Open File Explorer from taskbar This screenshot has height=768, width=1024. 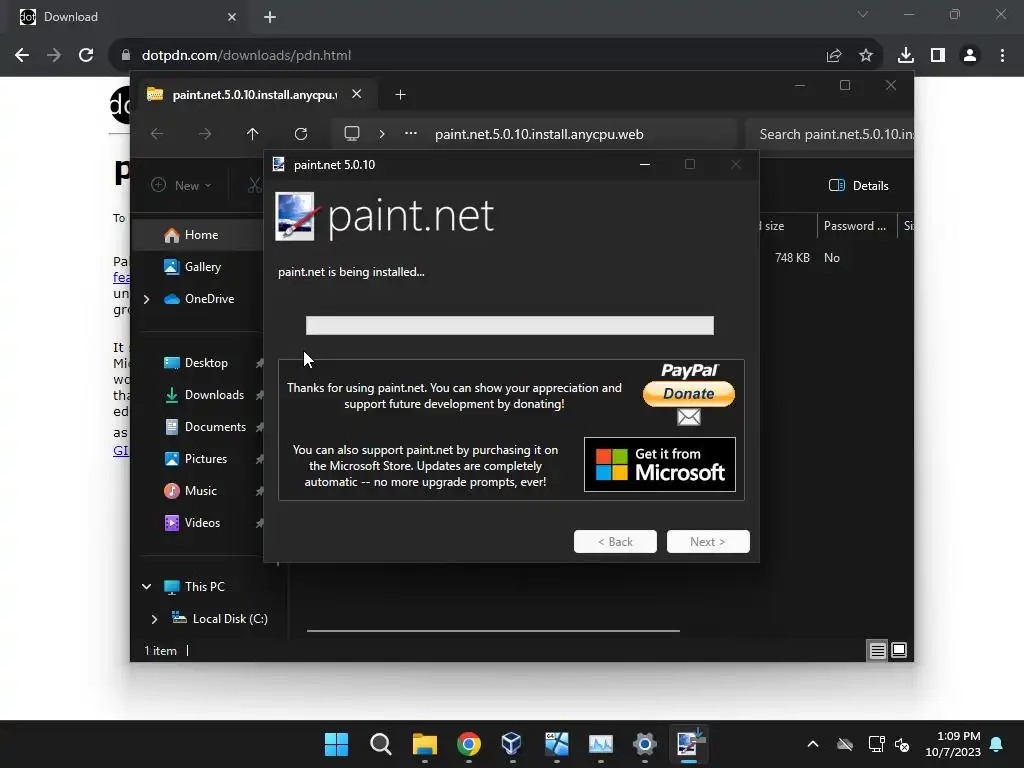(424, 744)
